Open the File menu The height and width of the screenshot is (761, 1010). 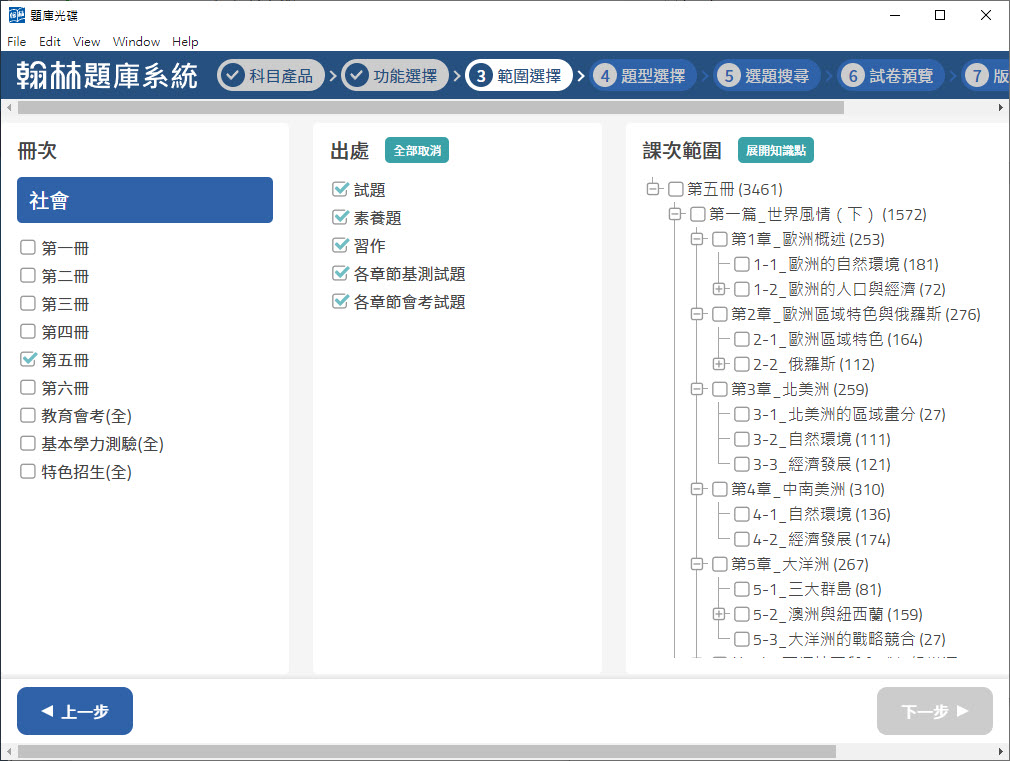point(16,42)
